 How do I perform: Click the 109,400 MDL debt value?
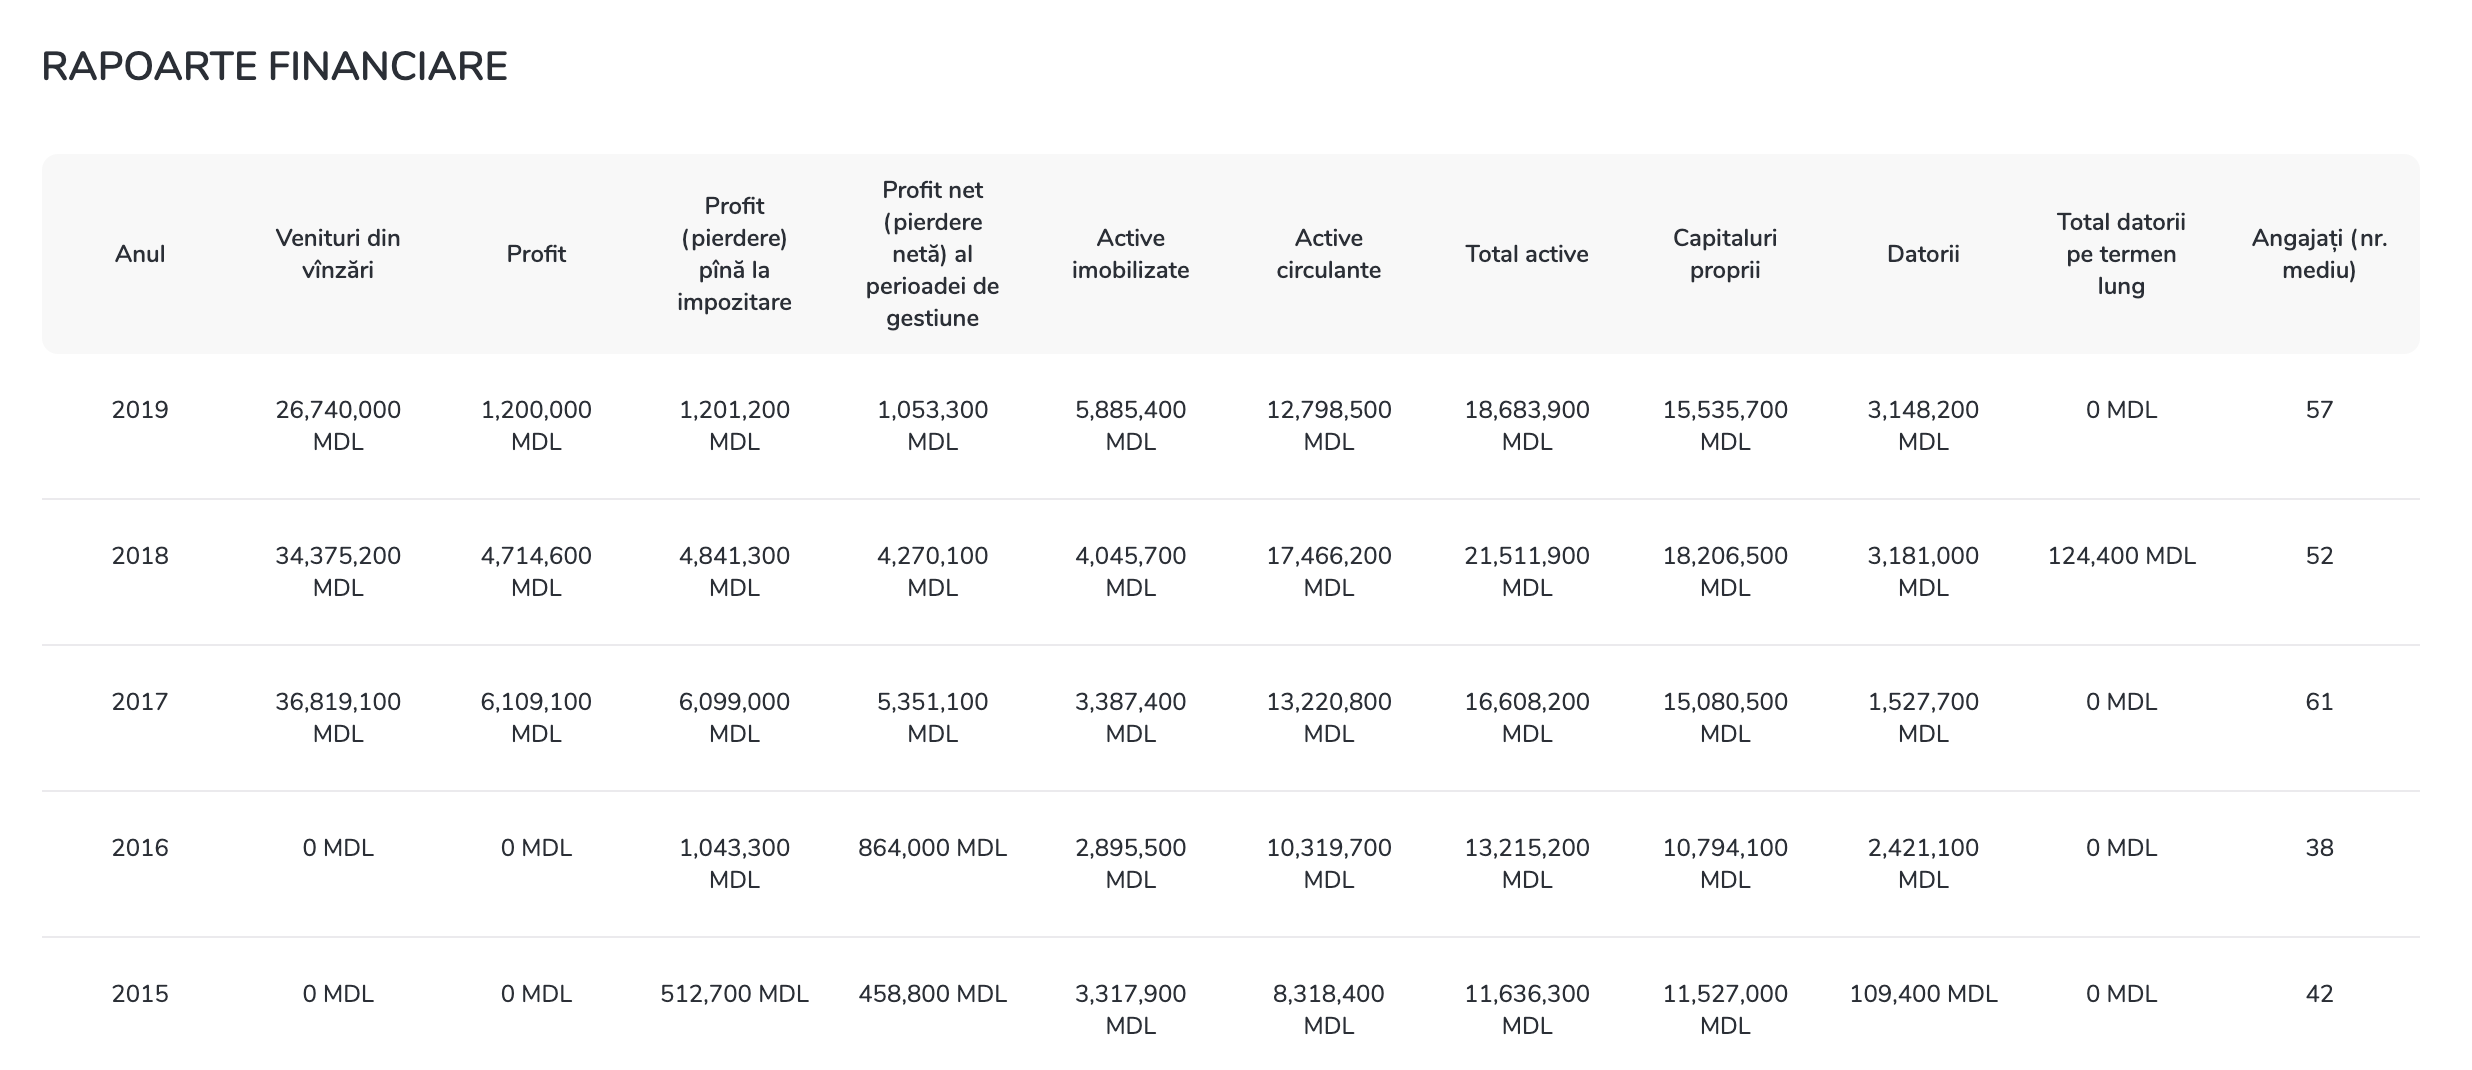click(1922, 994)
